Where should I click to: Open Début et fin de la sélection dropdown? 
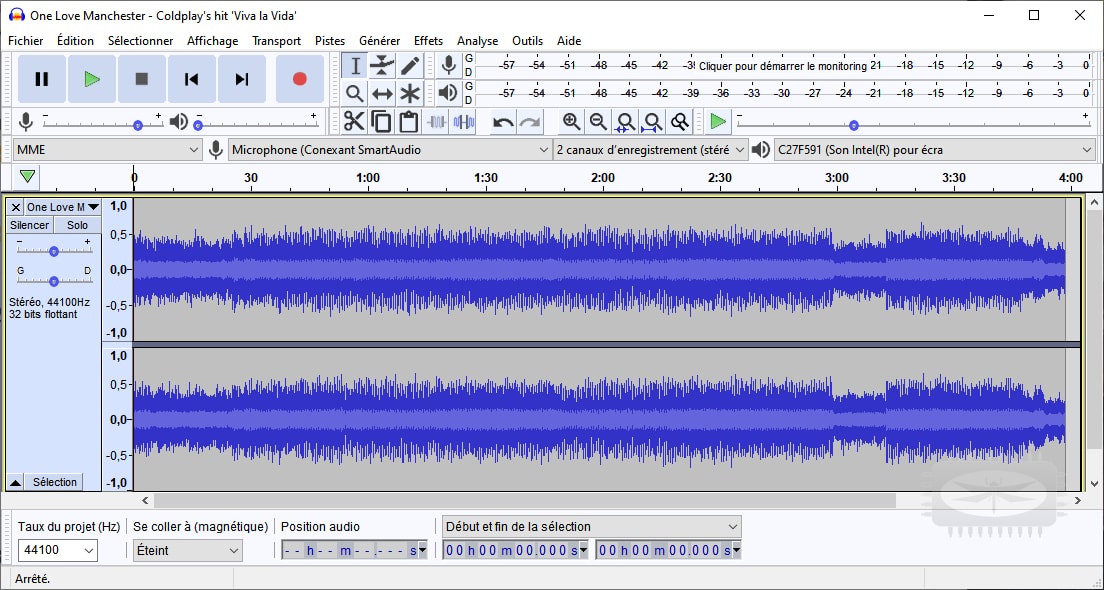(591, 527)
